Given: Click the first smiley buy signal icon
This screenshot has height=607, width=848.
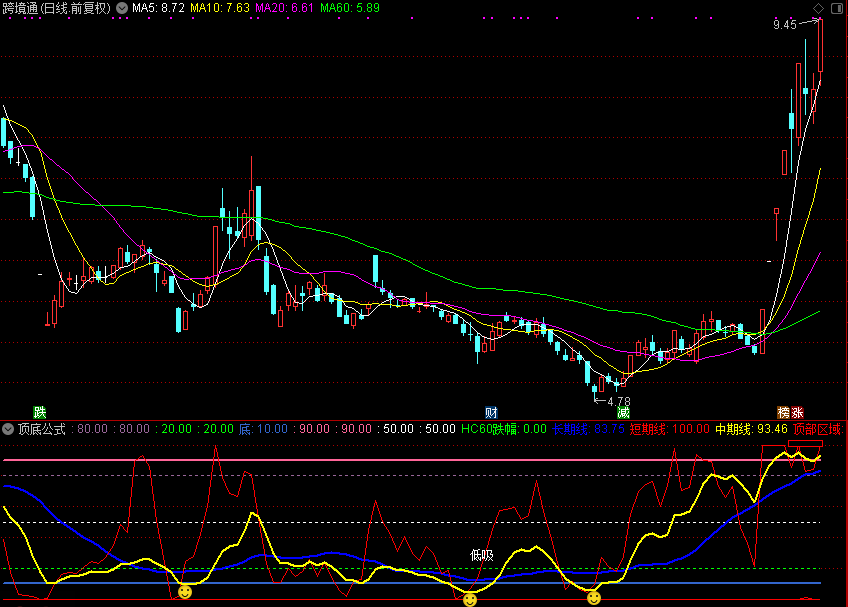Looking at the screenshot, I should 185,591.
